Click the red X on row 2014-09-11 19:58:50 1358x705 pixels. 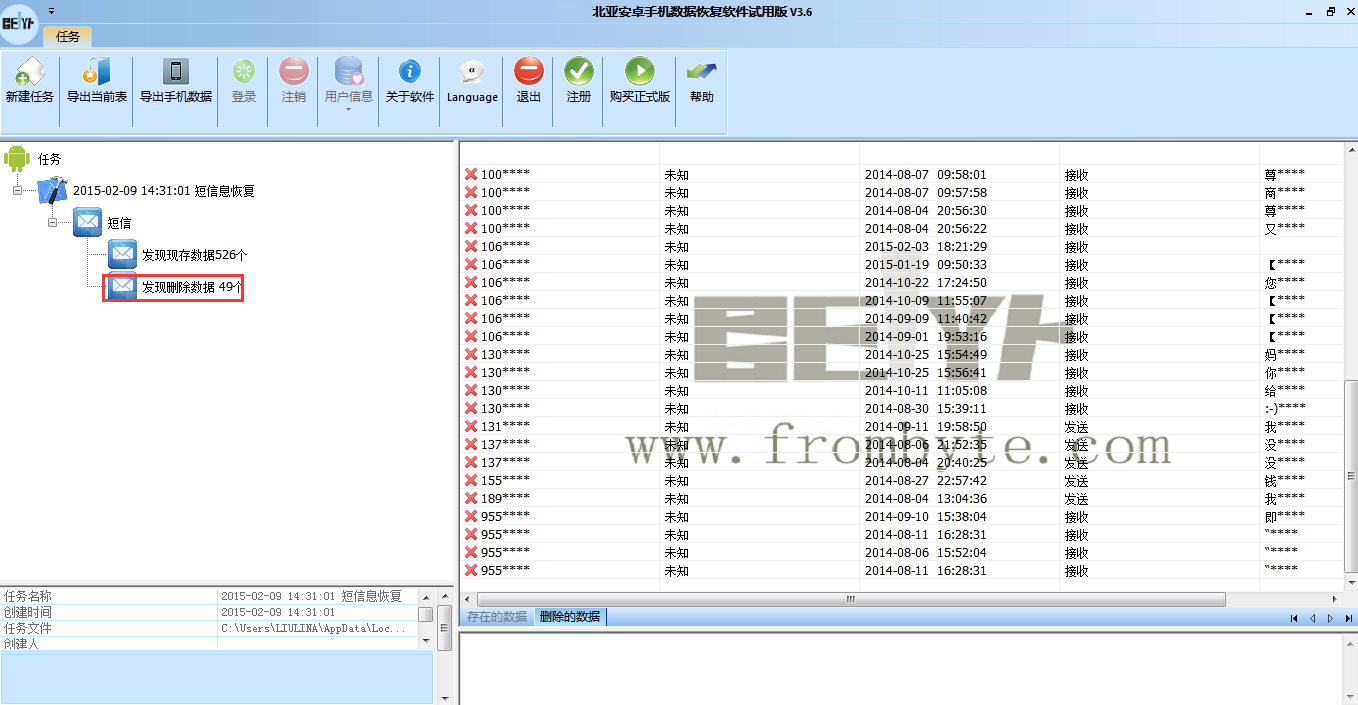tap(471, 427)
